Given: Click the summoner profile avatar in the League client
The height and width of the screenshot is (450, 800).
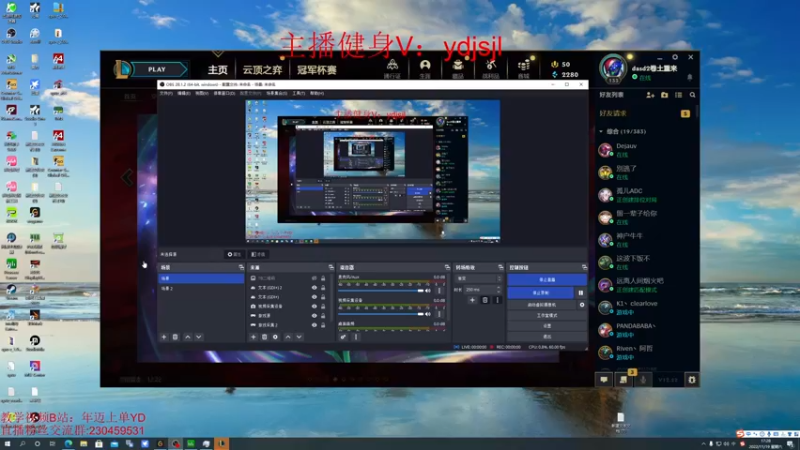Looking at the screenshot, I should pos(612,69).
